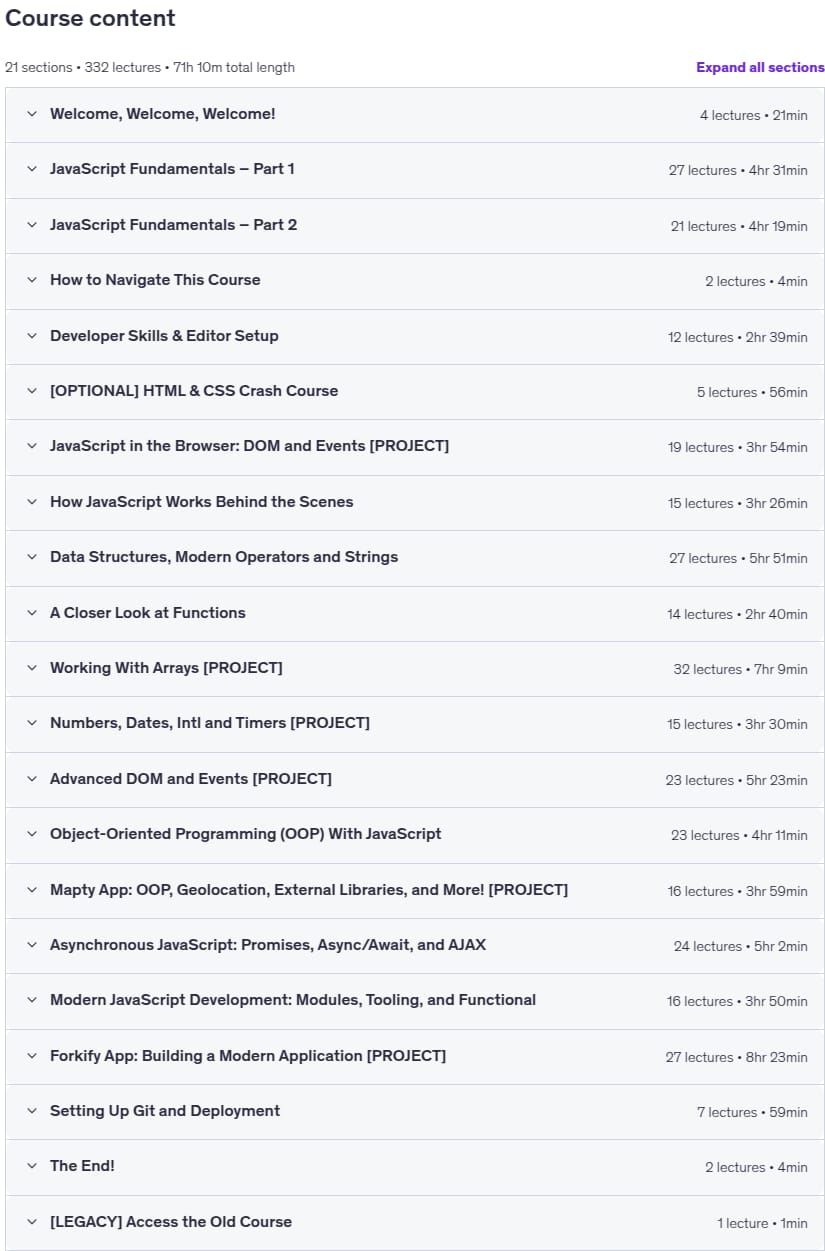Expand all sections of the course
This screenshot has height=1251, width=825.
pyautogui.click(x=760, y=68)
